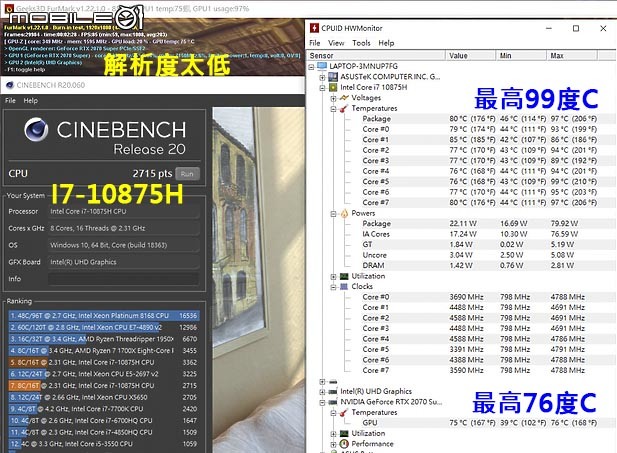Select ranking entry Intel Core i7-6700HQ
This screenshot has width=617, height=453.
tap(104, 420)
